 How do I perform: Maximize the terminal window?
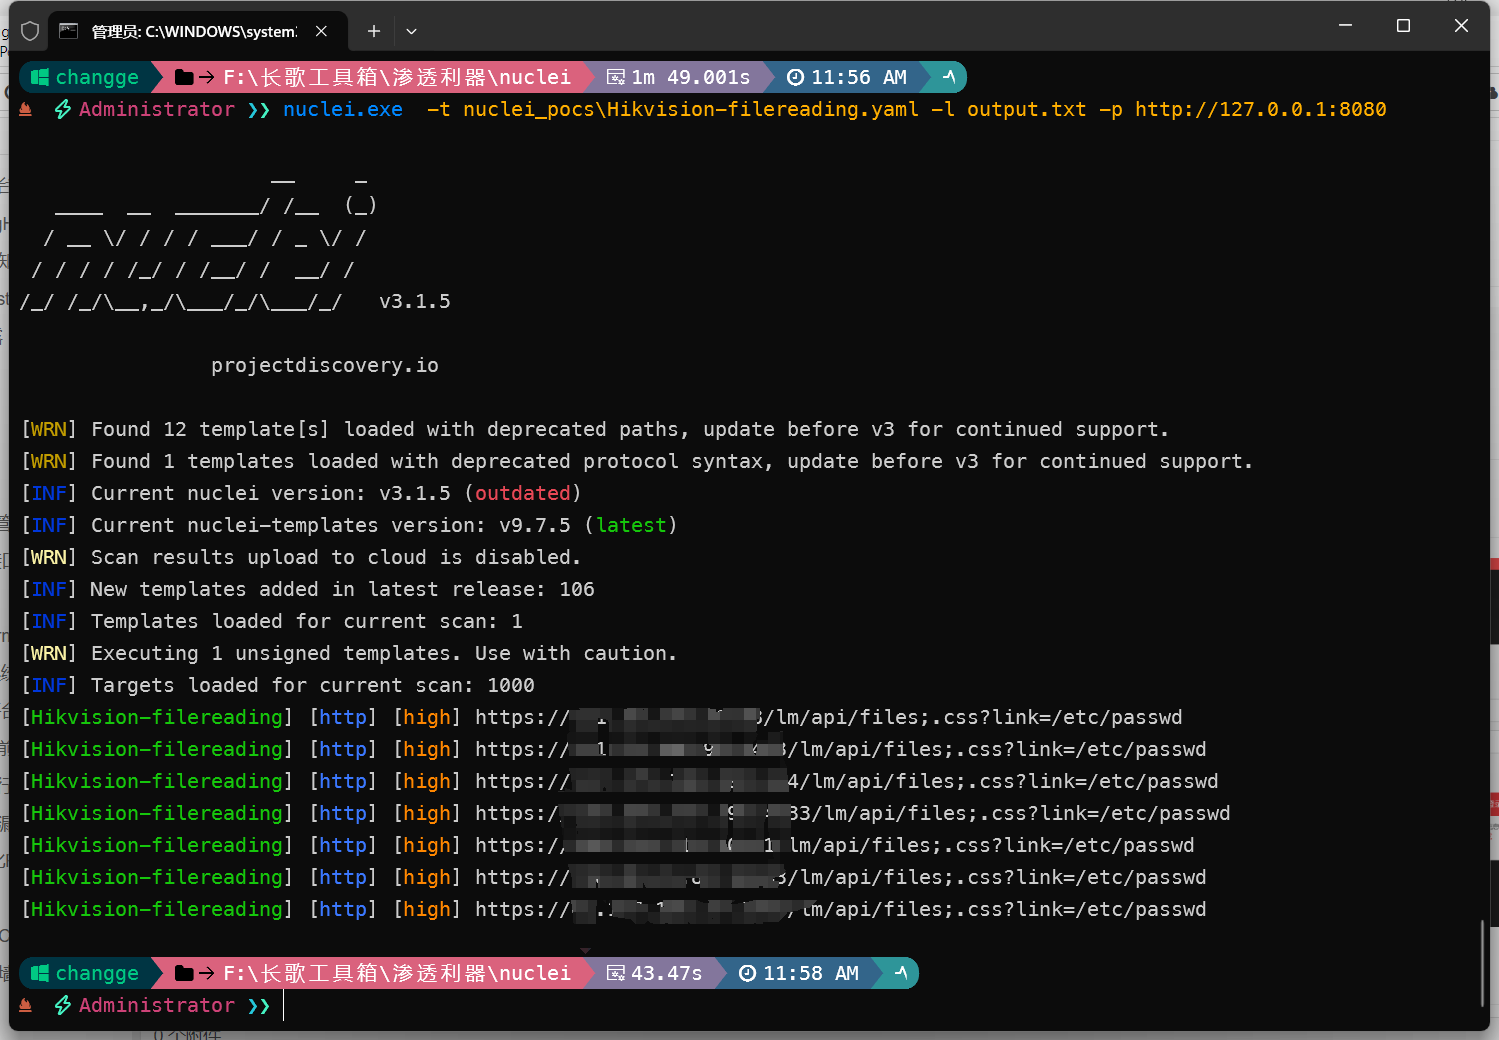tap(1403, 26)
